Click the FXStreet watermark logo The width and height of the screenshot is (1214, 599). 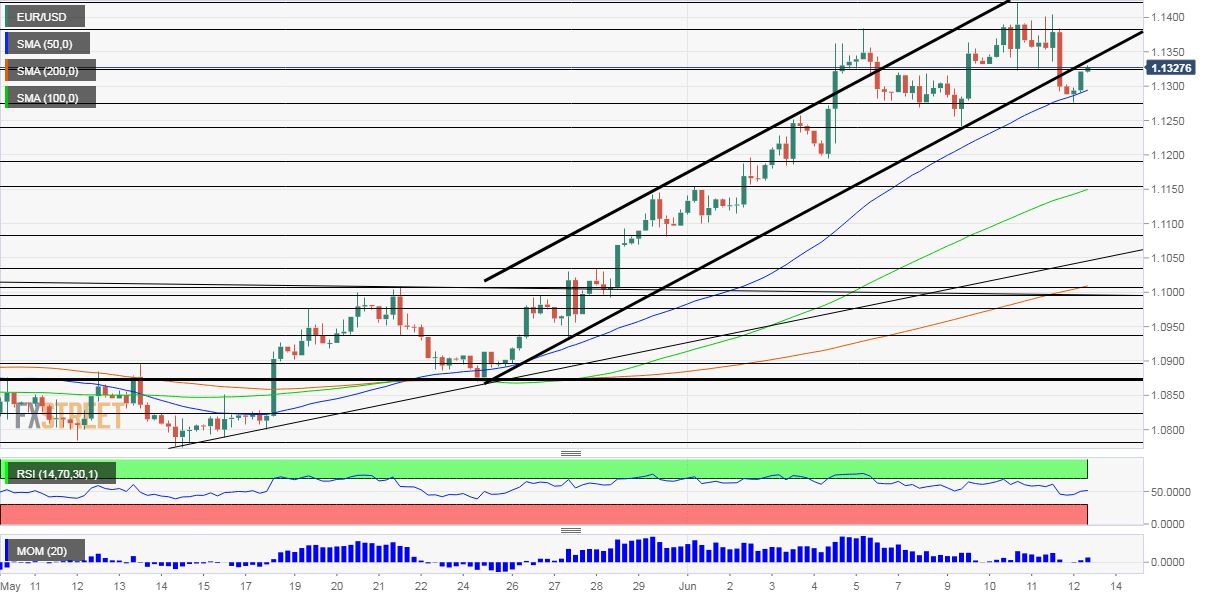click(x=68, y=414)
